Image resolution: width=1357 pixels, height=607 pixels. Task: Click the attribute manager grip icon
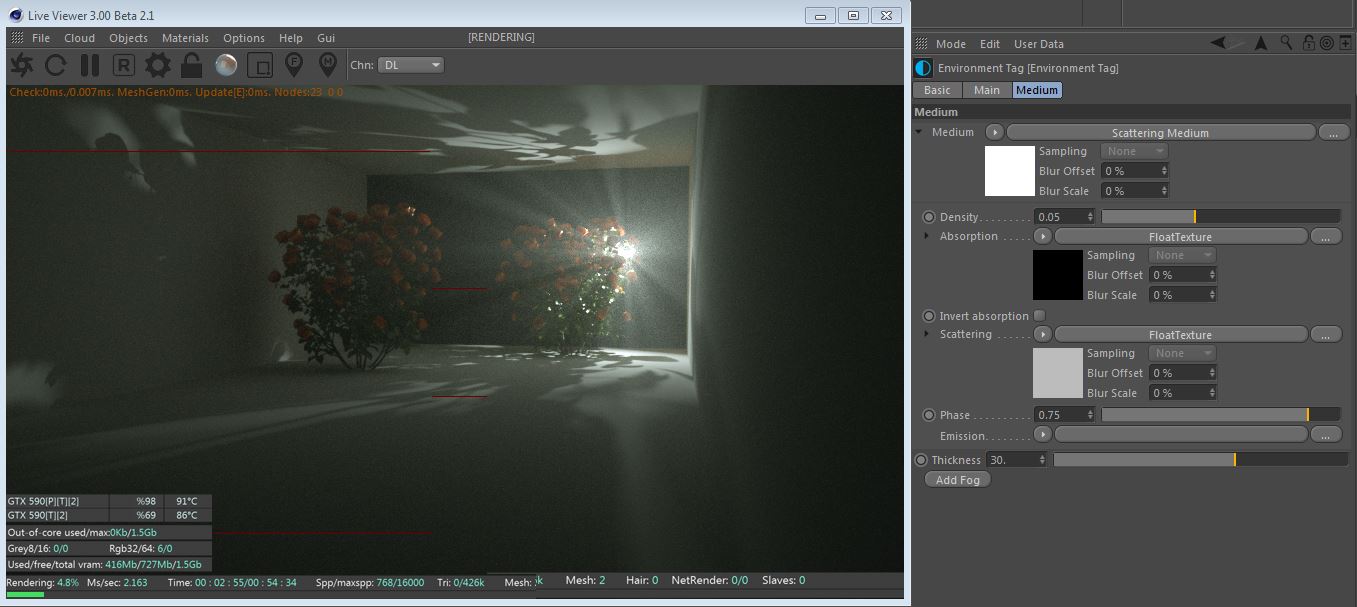coord(922,44)
